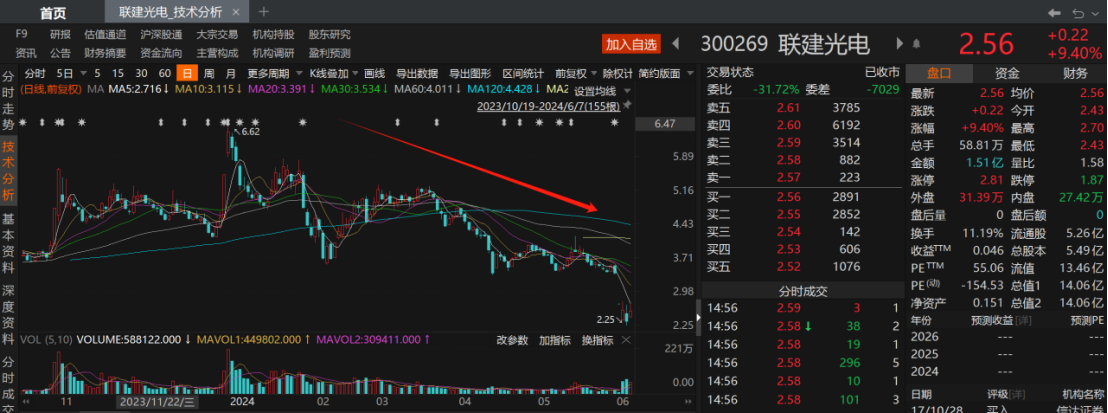Go to the previous stock with the left triangle
The height and width of the screenshot is (413, 1108).
pos(675,44)
